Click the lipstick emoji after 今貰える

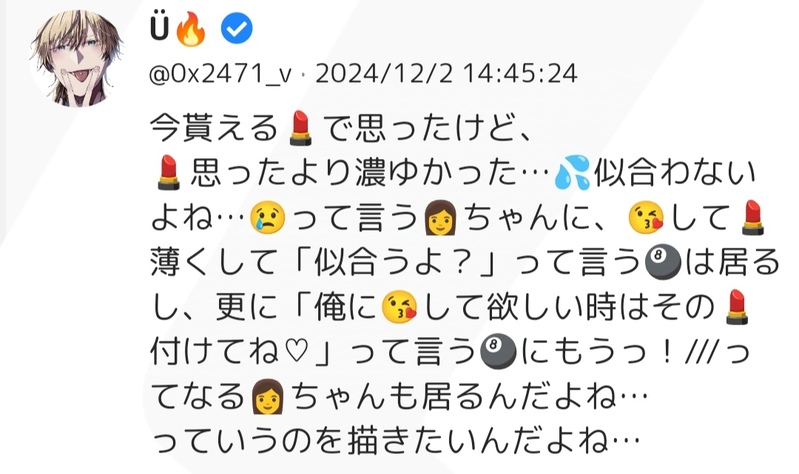click(300, 128)
